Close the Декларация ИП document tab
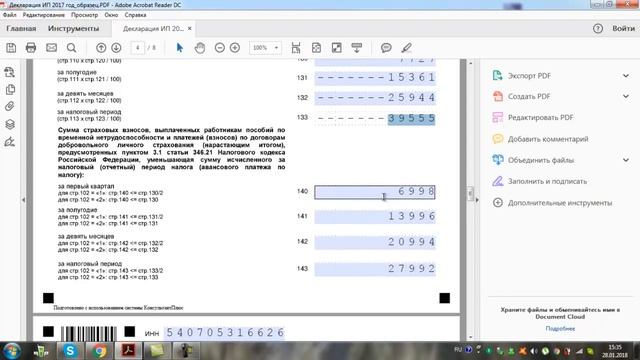This screenshot has height=360, width=640. [x=190, y=29]
